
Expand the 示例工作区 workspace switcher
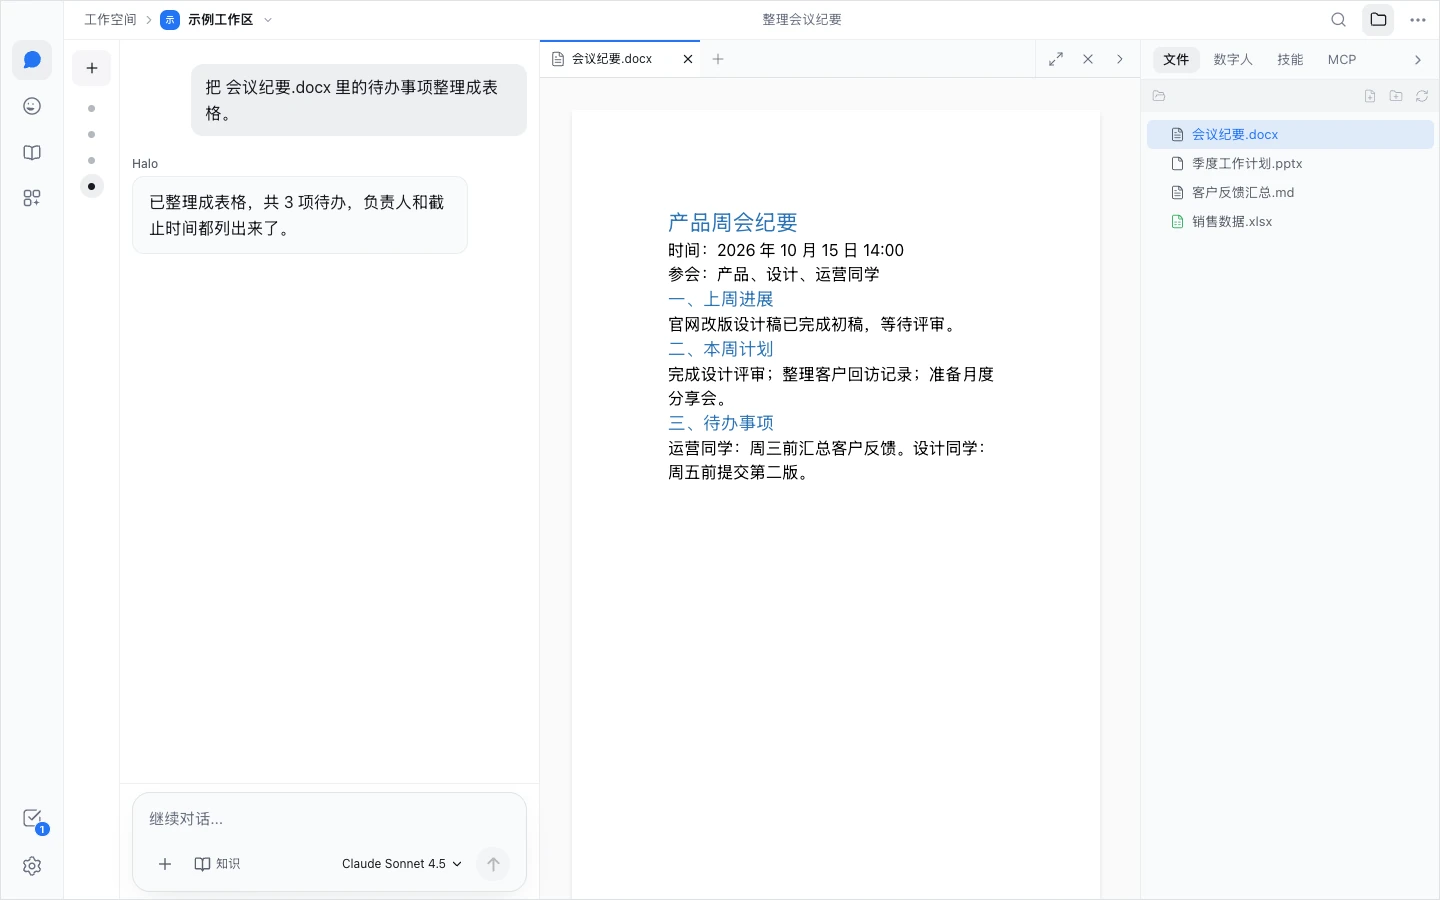[216, 20]
